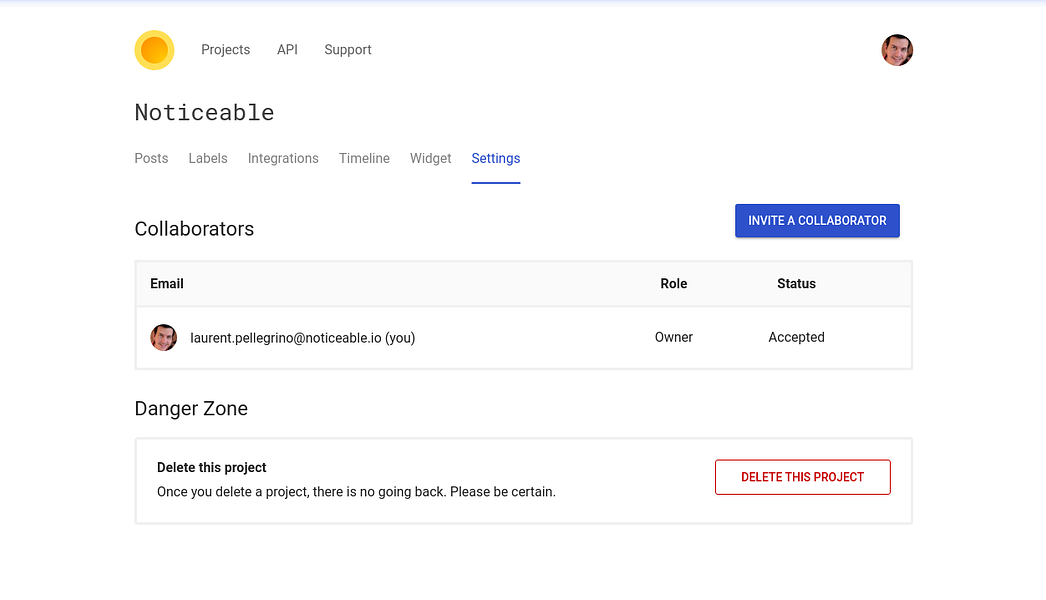Click the laurent.pellegrino@noticeable.io collaborator email
Viewport: 1046px width, 600px height.
coord(302,338)
